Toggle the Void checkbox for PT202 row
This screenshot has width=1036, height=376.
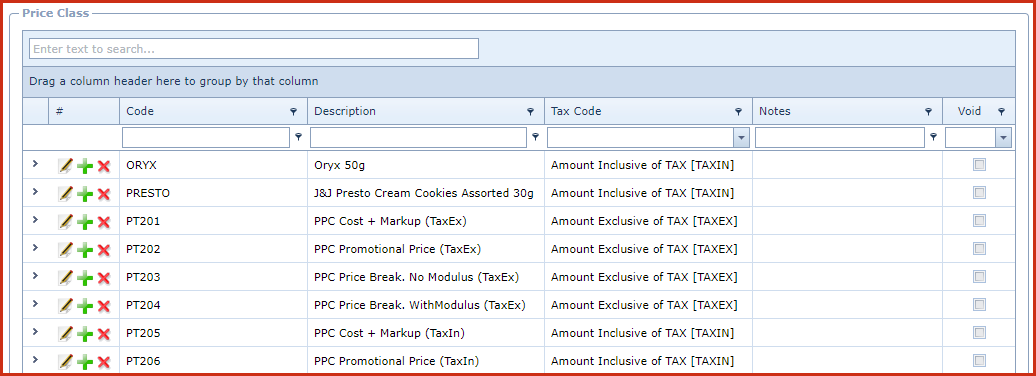point(979,248)
